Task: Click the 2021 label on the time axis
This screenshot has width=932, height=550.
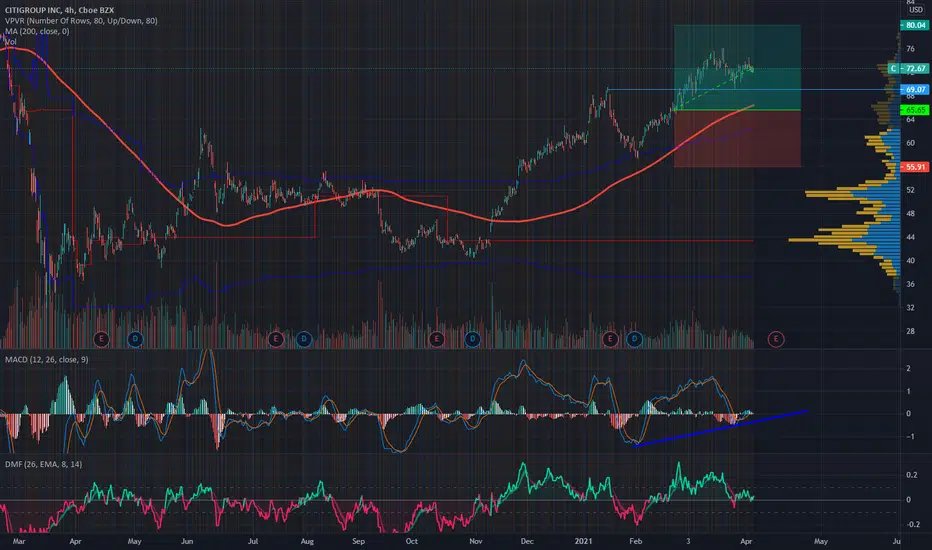Action: tap(584, 541)
